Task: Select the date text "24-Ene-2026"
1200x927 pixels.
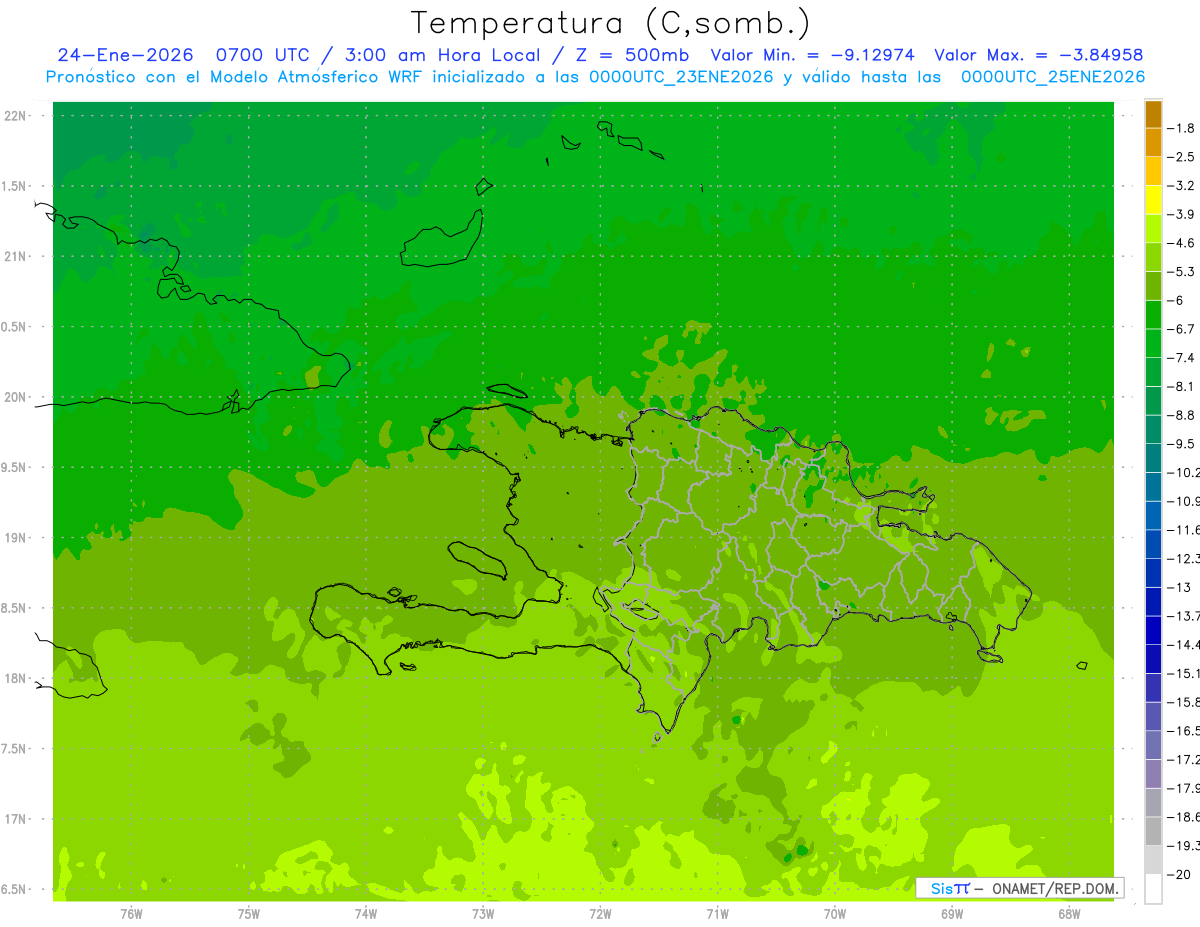Action: (125, 55)
